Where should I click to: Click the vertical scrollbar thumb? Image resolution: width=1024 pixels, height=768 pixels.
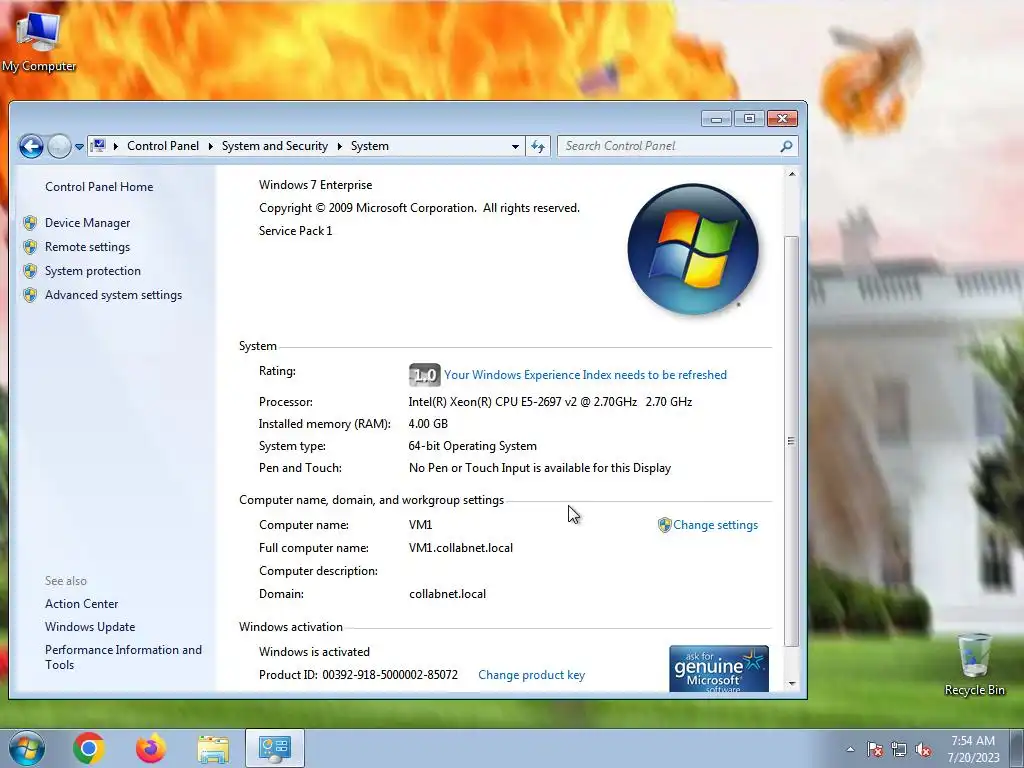pos(792,441)
